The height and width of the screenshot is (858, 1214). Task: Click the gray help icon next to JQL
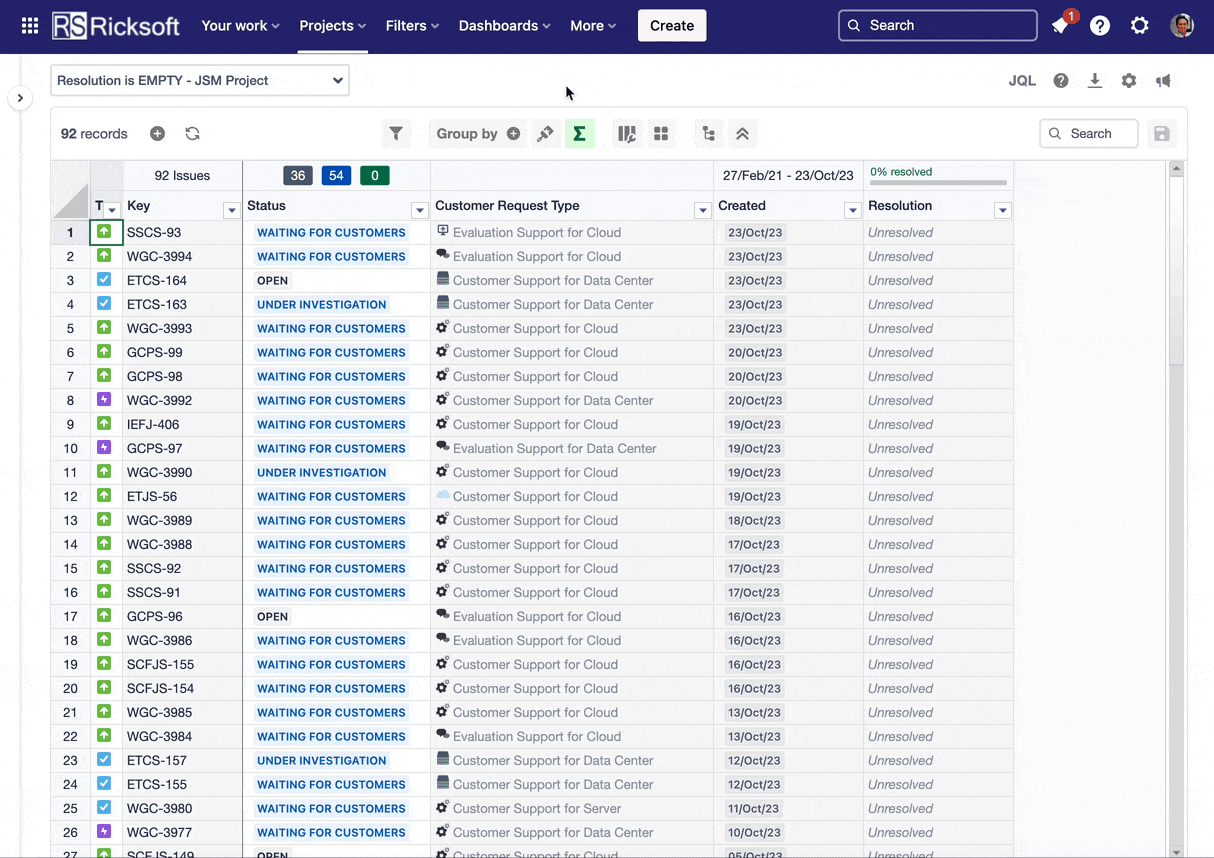click(x=1061, y=81)
